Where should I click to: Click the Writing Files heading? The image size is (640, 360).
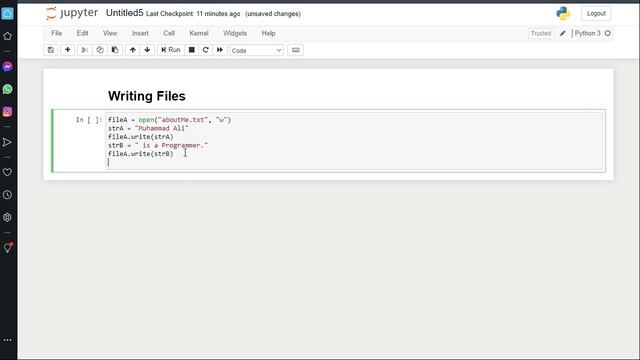point(147,96)
